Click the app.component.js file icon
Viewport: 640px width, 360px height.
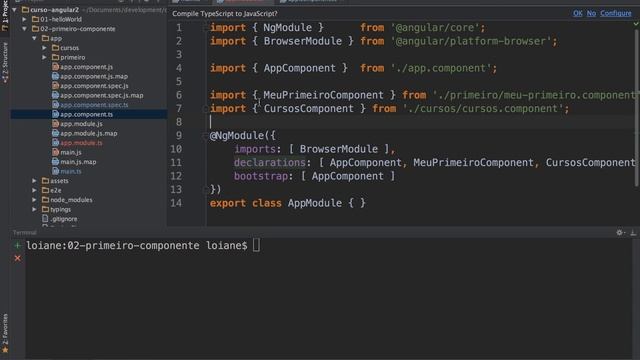click(56, 67)
